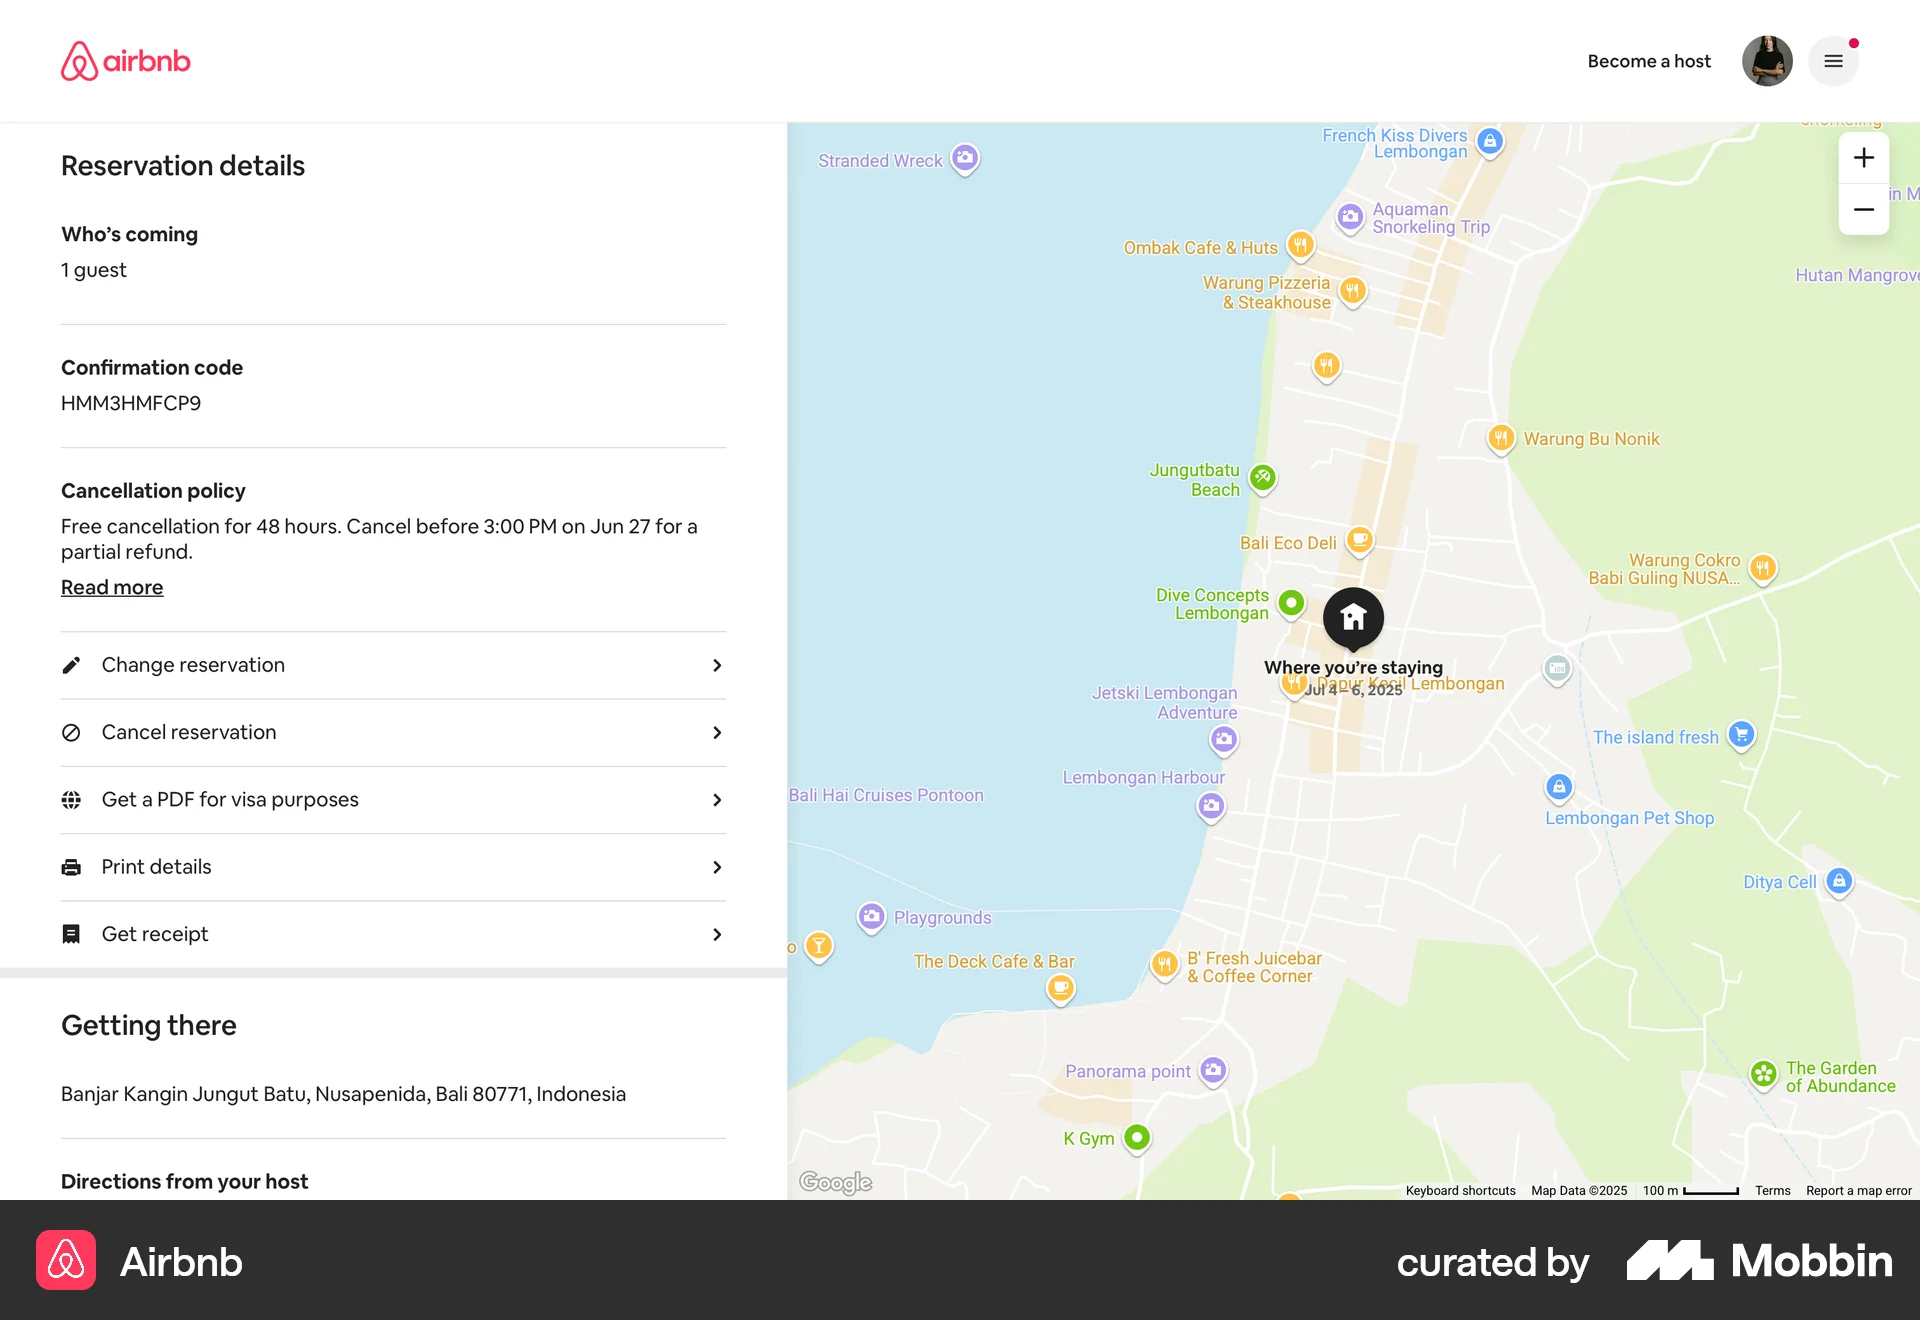Click your profile avatar photo

pyautogui.click(x=1767, y=61)
